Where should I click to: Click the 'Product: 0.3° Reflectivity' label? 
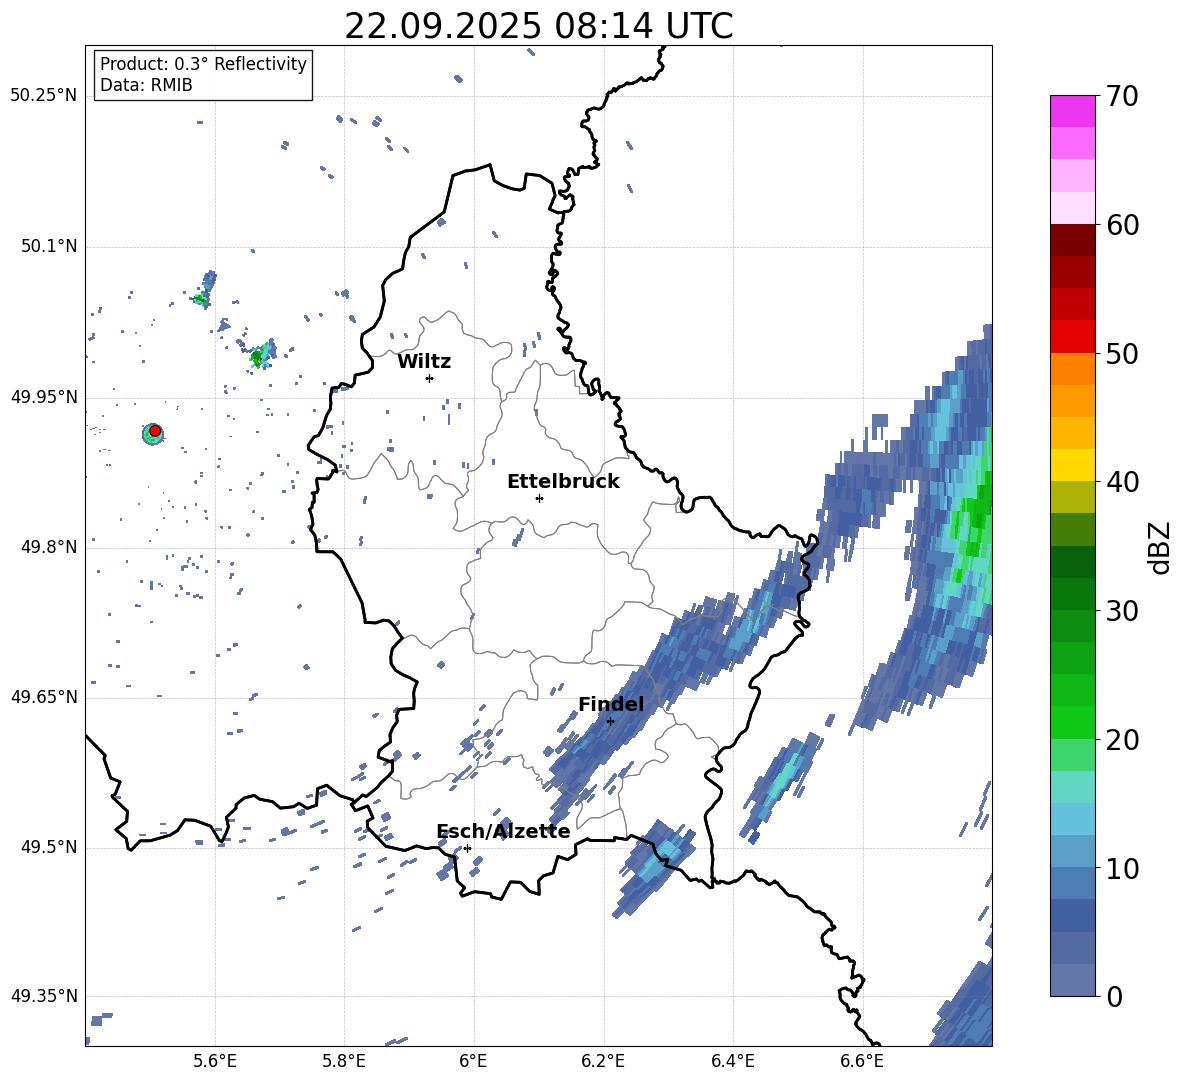point(203,64)
